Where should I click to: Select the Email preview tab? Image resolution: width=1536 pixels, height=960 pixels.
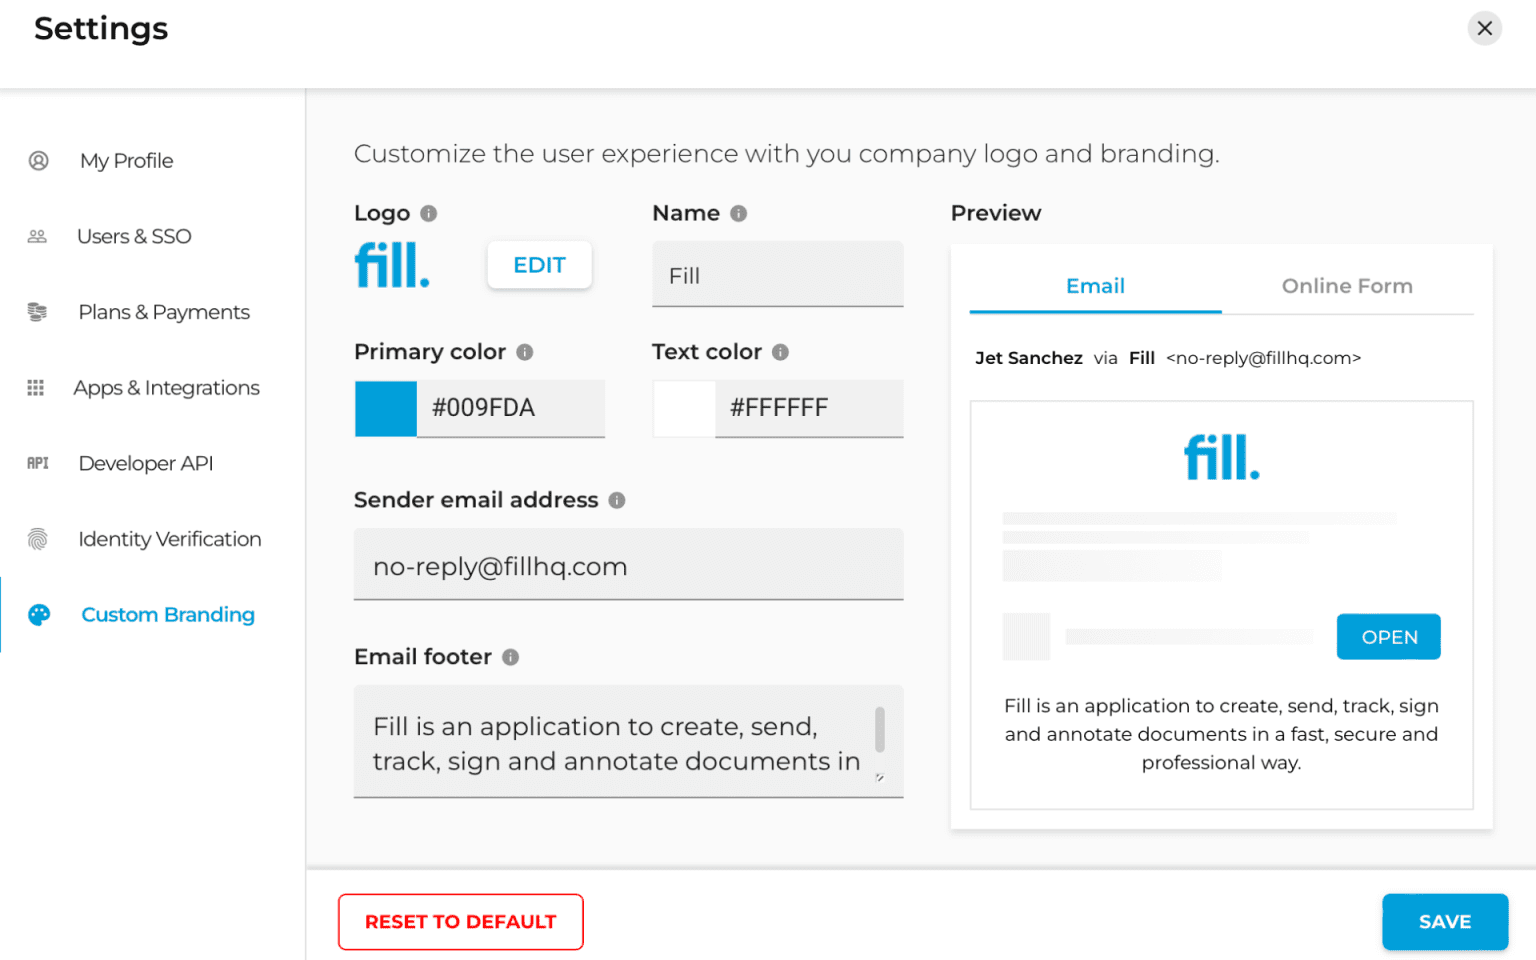(x=1095, y=286)
